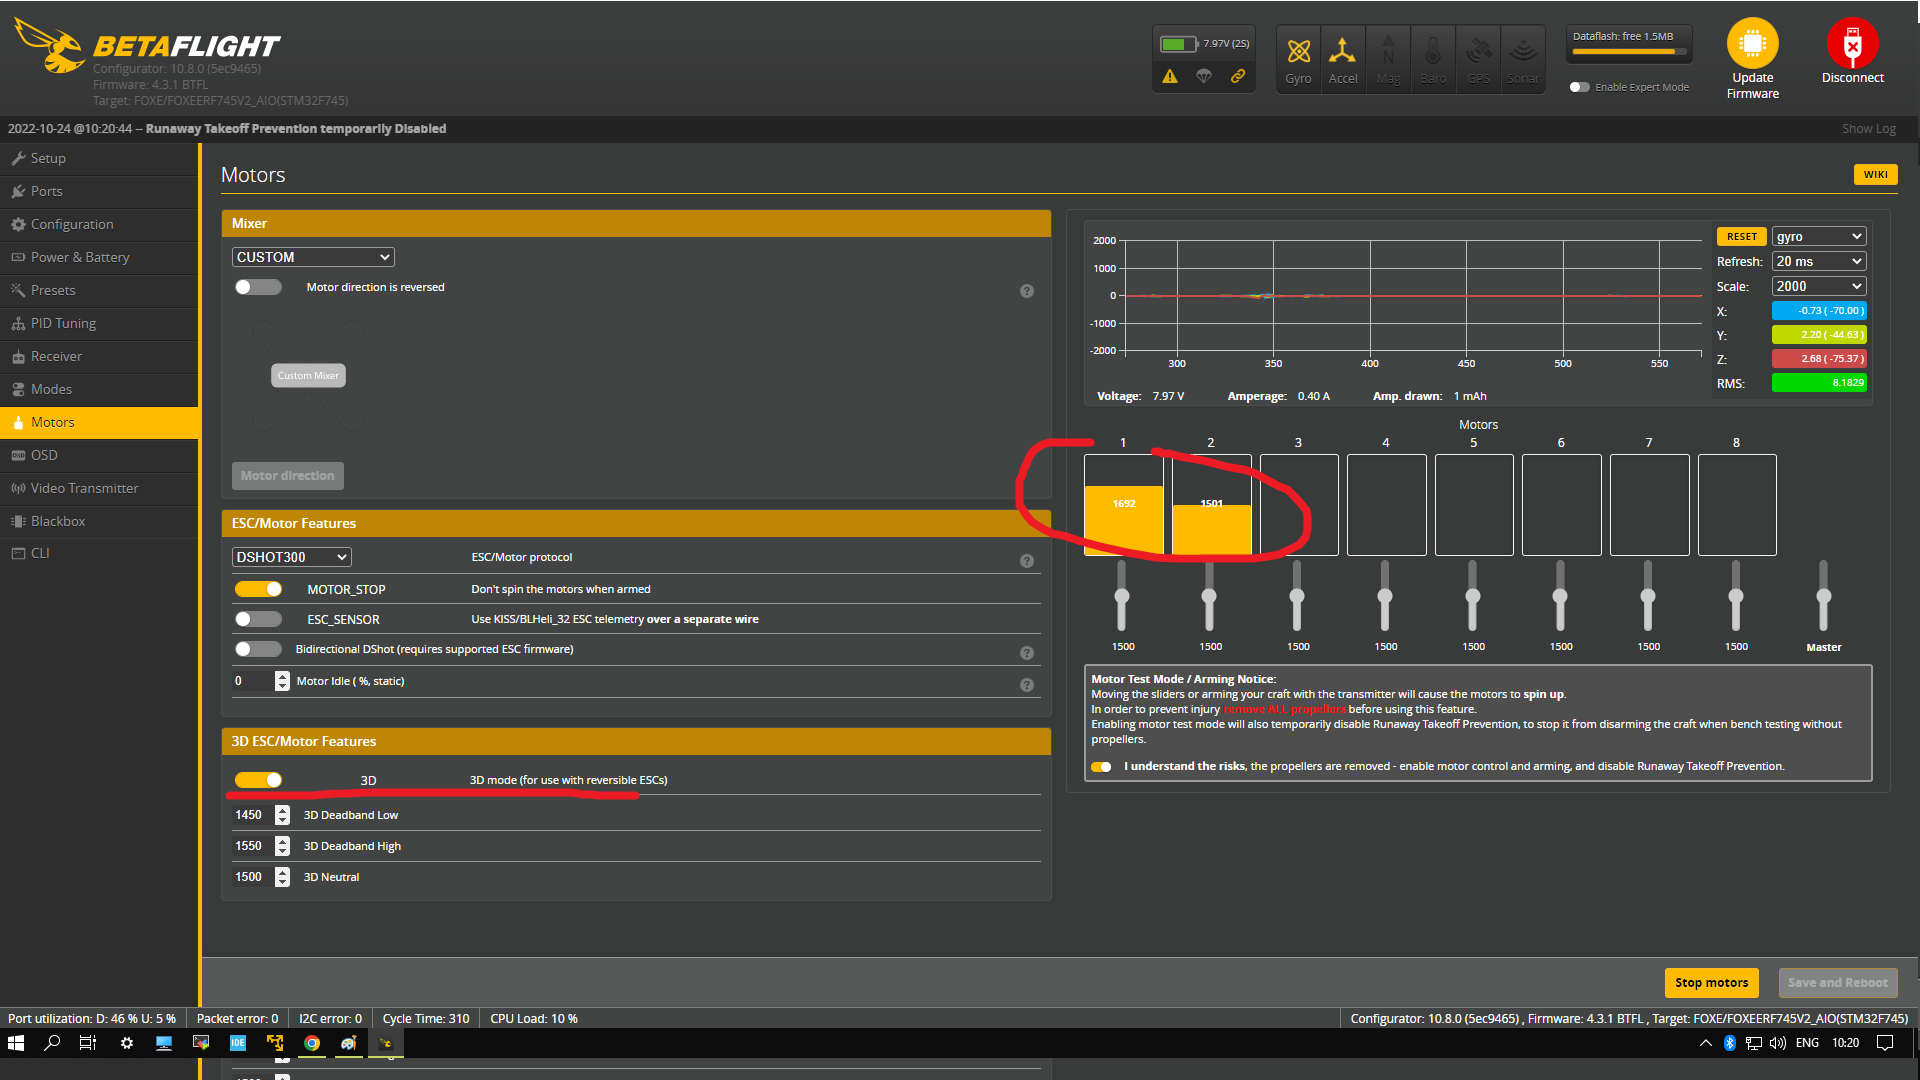Click the Disconnect USB icon

1852,44
